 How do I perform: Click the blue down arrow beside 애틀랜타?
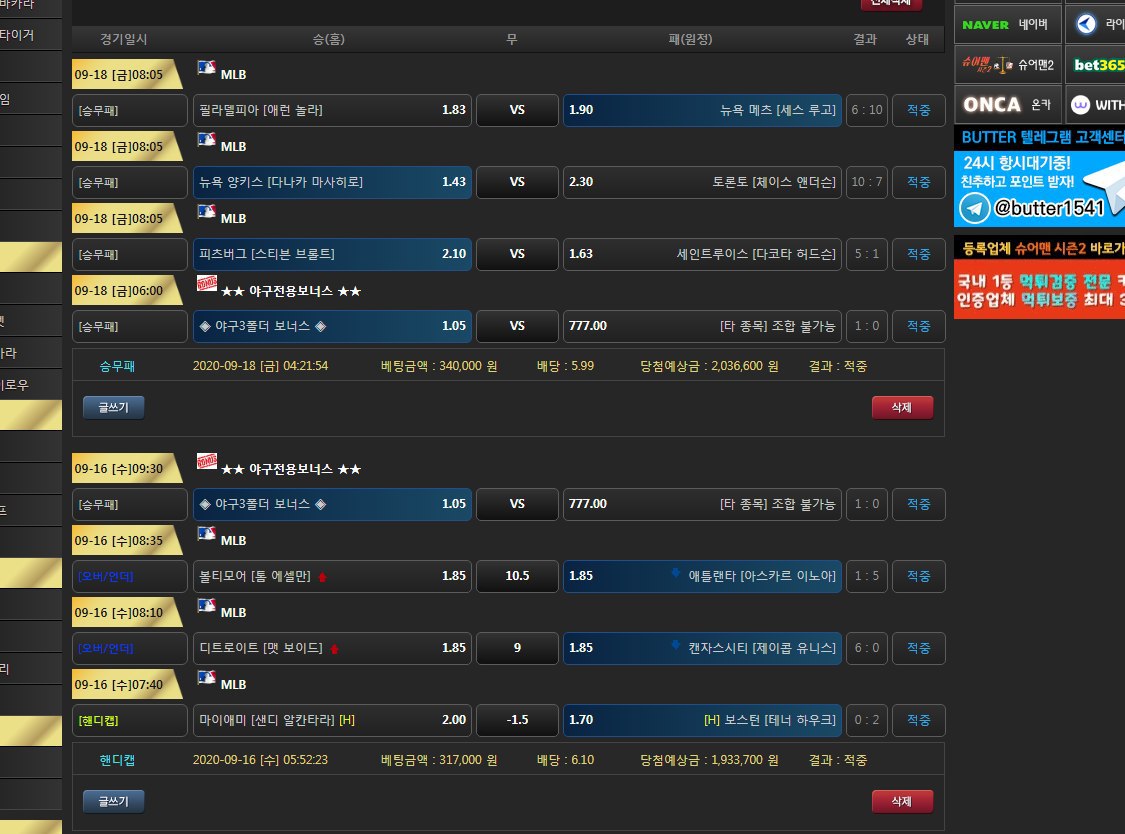pos(677,574)
